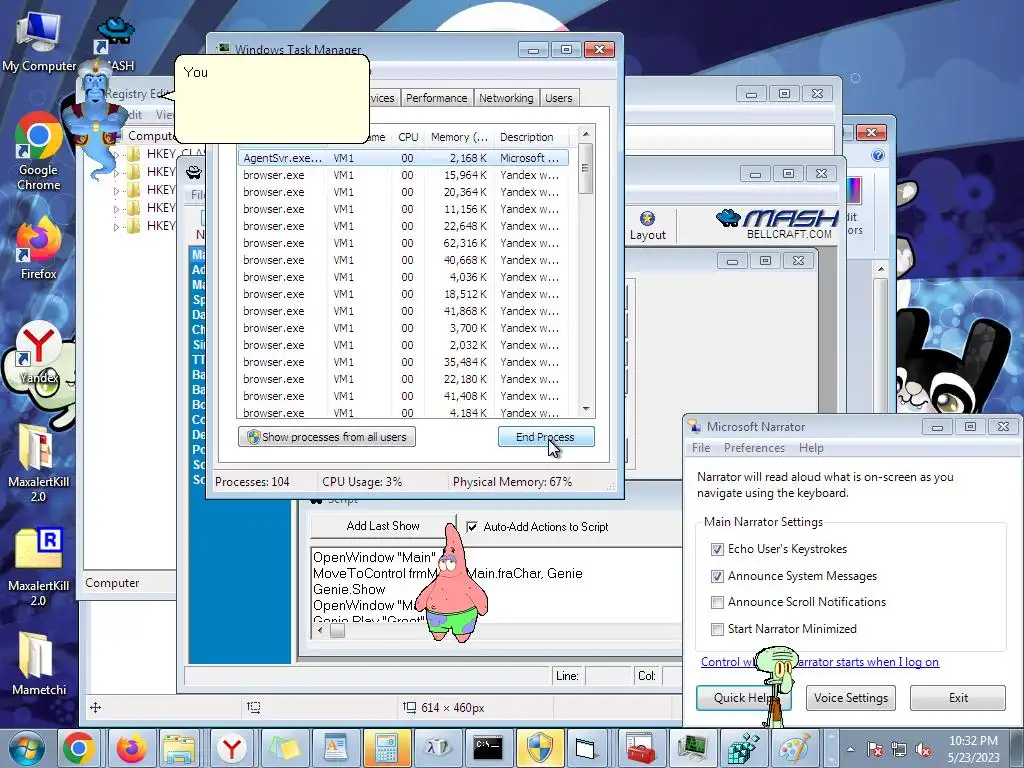The image size is (1024, 768).
Task: Enable Announce Scroll Notifications
Action: pos(717,602)
